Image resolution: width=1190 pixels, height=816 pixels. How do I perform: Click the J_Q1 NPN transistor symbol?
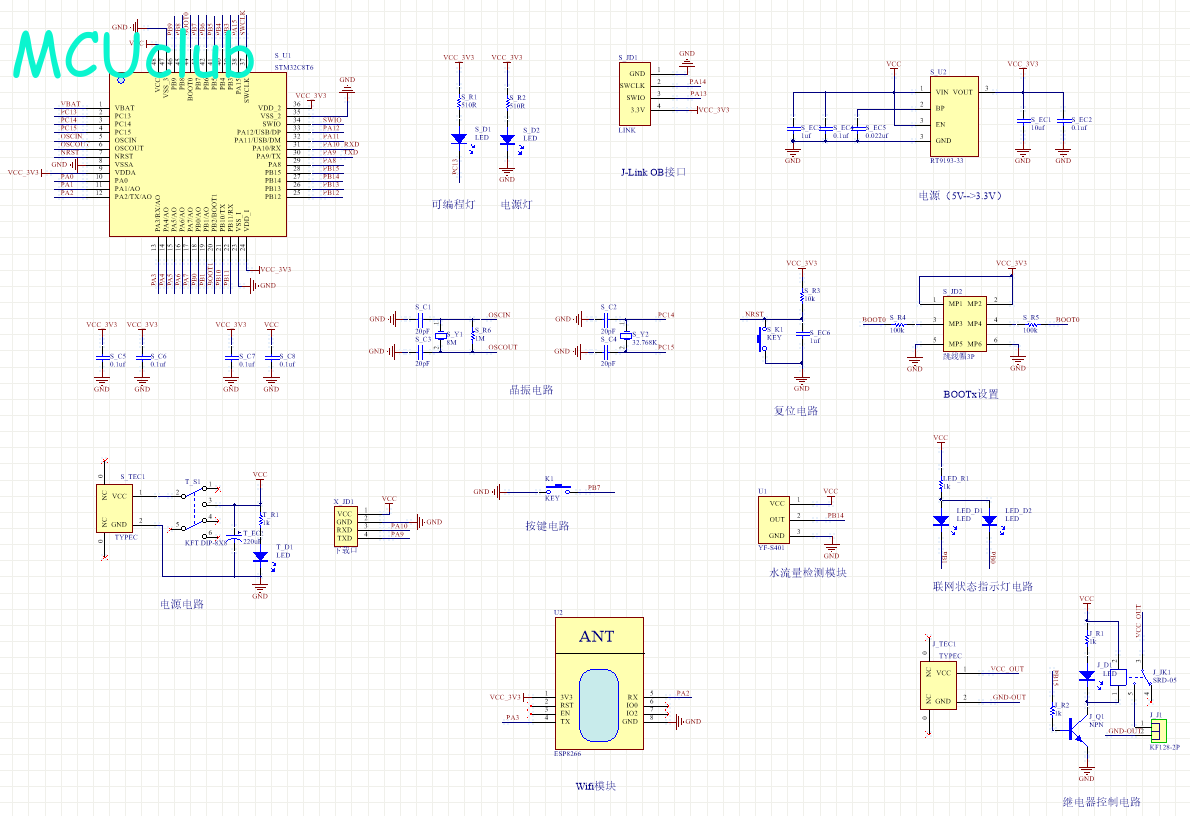tap(1079, 730)
